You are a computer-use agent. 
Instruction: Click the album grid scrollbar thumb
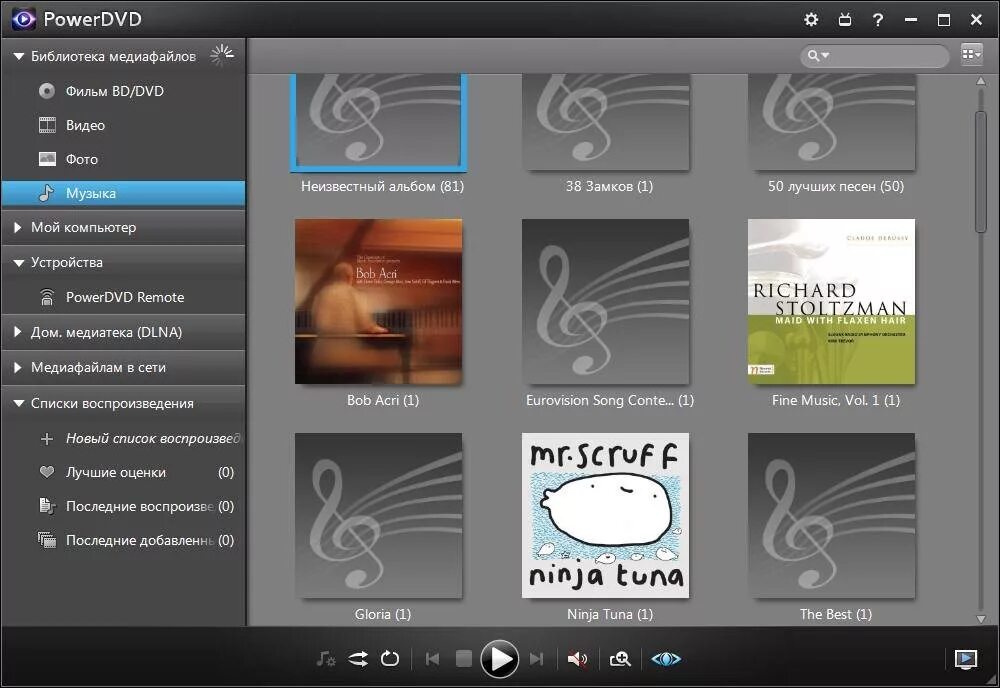coord(981,172)
